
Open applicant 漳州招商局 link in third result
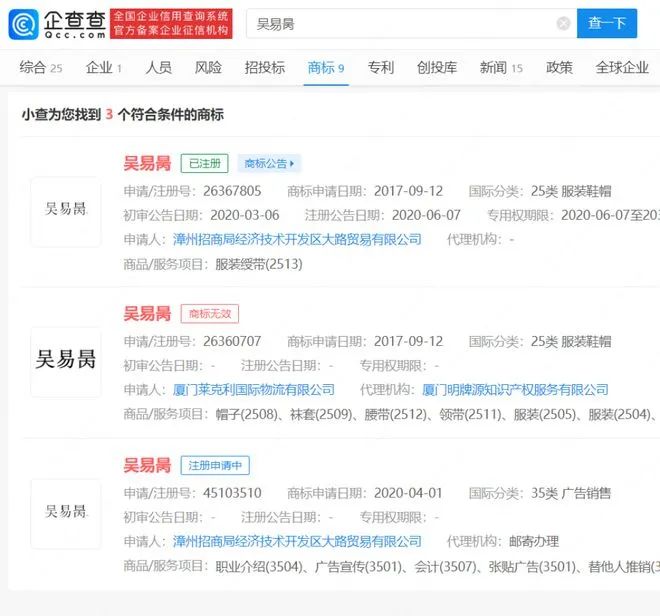pyautogui.click(x=297, y=541)
